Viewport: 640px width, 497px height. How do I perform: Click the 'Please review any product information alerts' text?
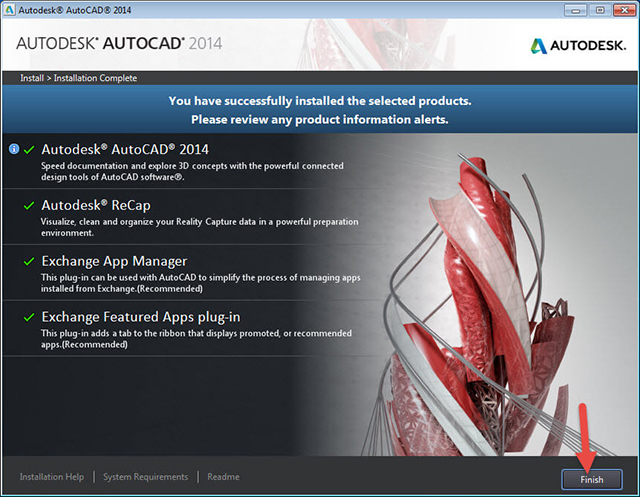point(320,120)
